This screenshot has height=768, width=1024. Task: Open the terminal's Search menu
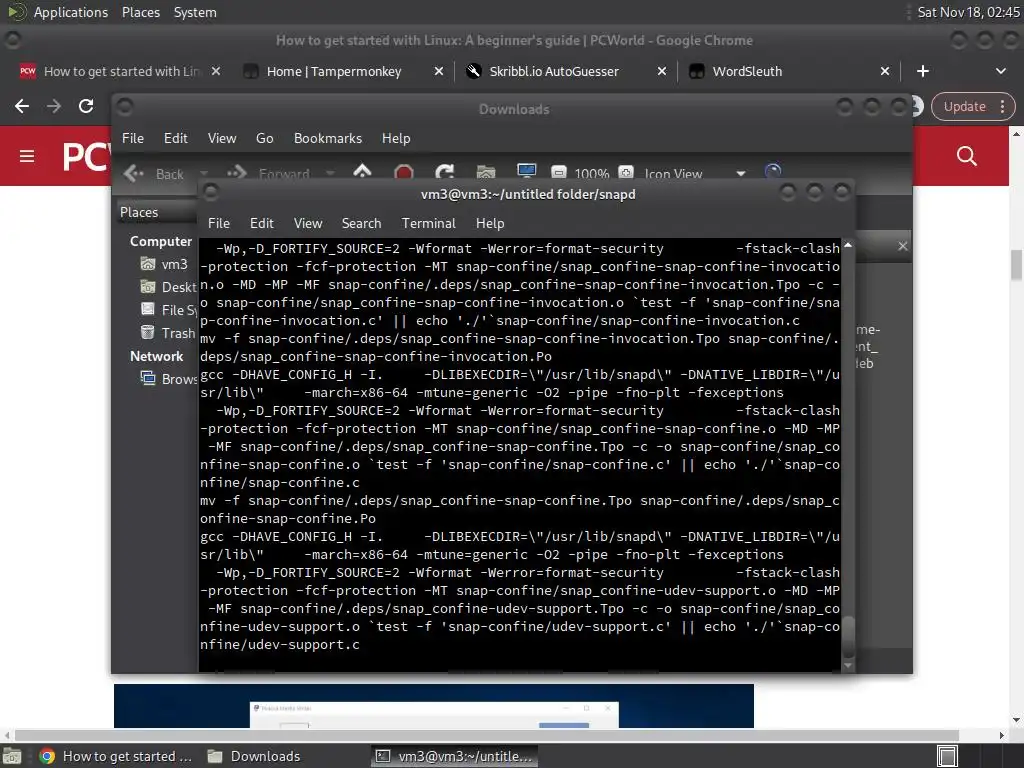361,223
